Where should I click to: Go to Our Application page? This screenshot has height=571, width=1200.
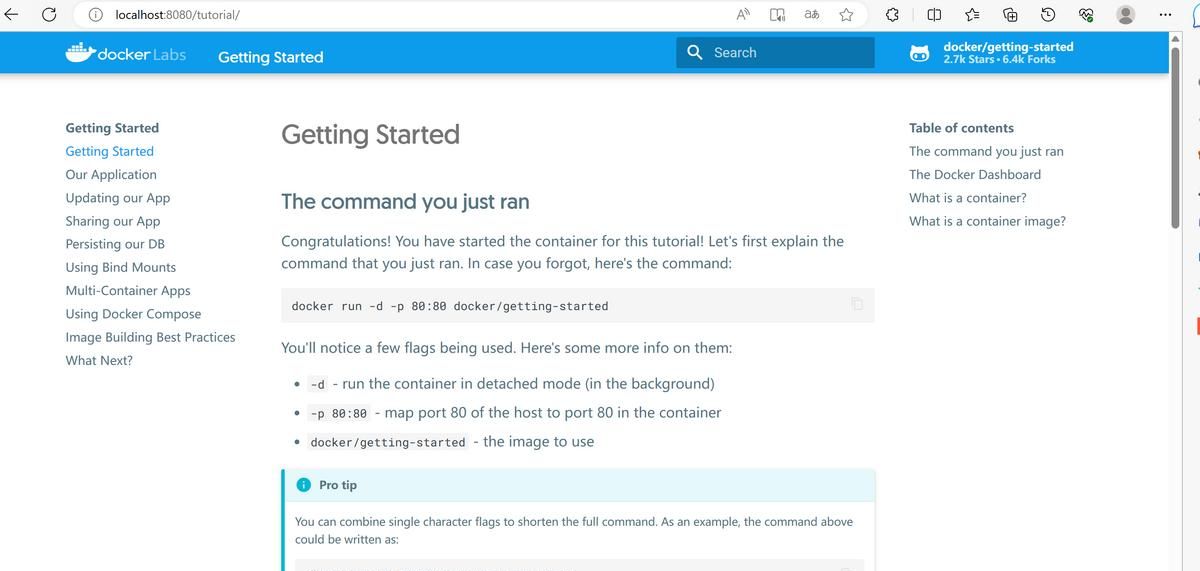point(111,174)
